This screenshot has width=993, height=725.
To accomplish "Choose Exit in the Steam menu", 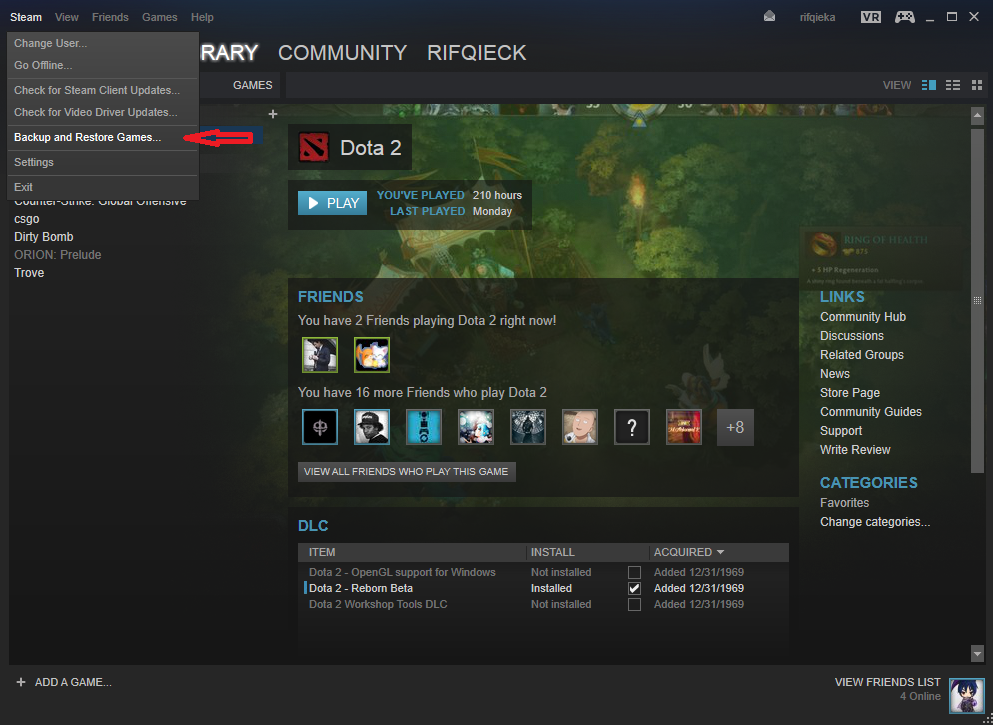I will click(x=103, y=187).
